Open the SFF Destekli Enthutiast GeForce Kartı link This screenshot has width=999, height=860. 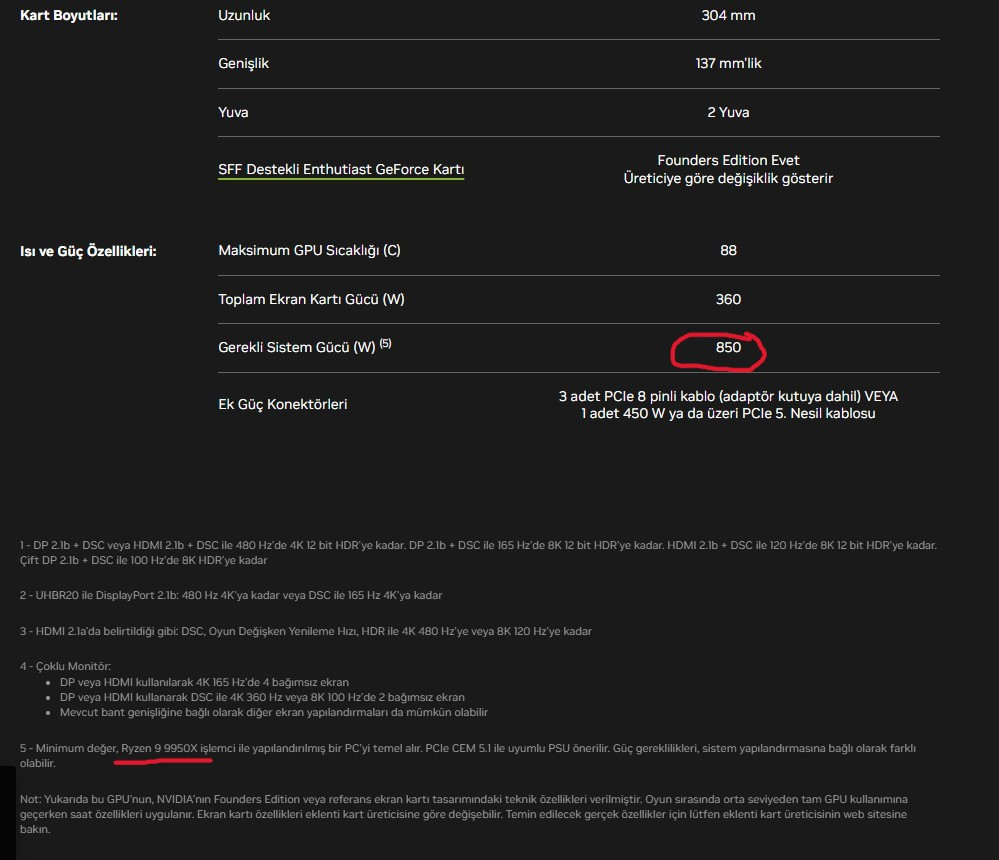341,169
